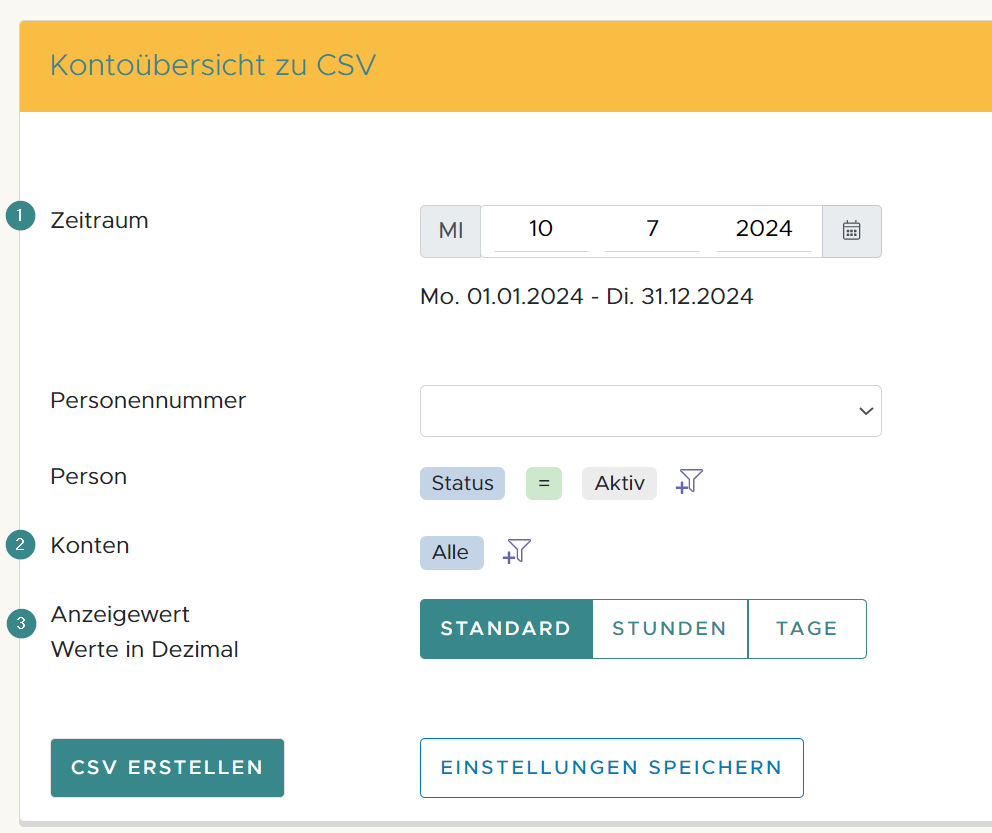Click the Alle chip next to Konten
Screen dimensions: 992x833
(451, 552)
